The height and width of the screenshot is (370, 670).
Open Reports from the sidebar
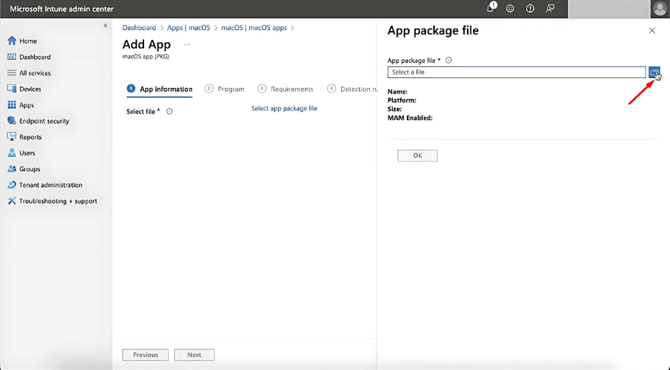pyautogui.click(x=30, y=137)
